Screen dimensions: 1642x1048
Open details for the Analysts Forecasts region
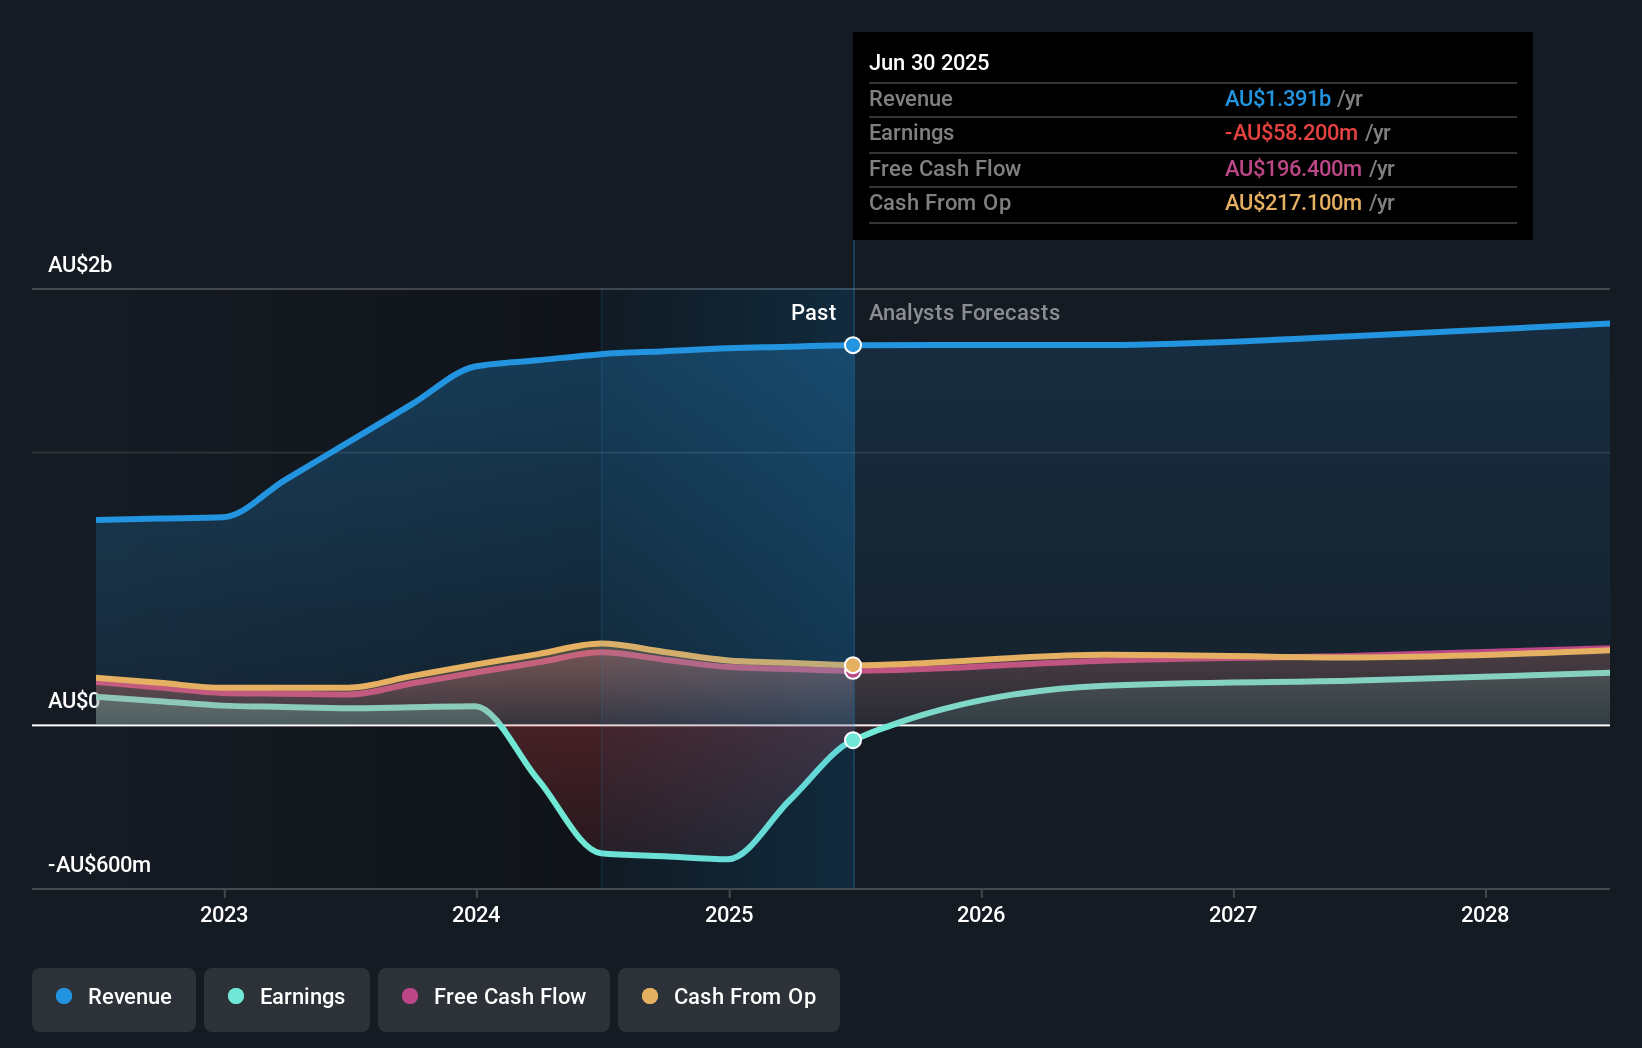click(x=963, y=312)
